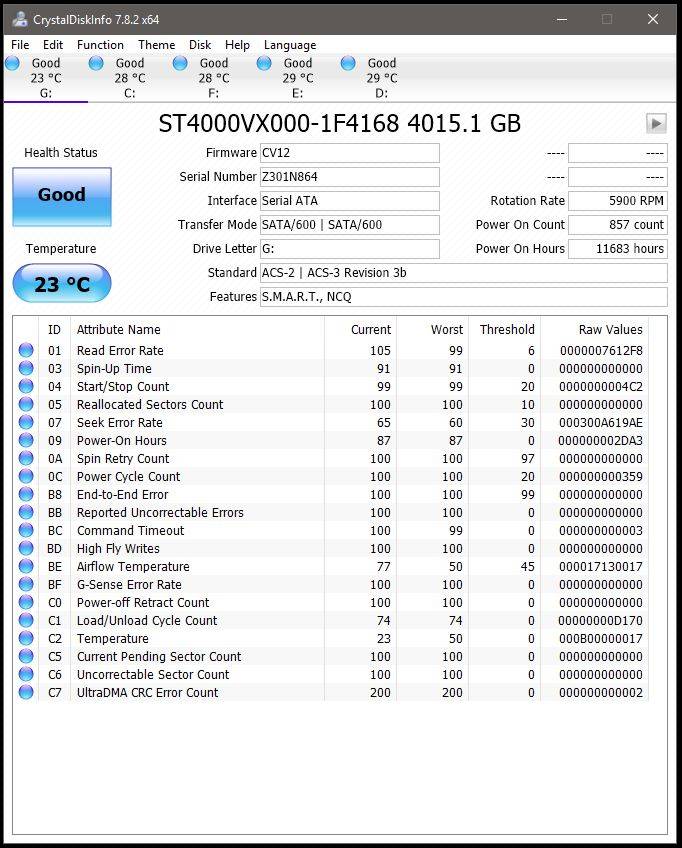Viewport: 682px width, 848px height.
Task: Click the Power On Count value 857 count
Action: pyautogui.click(x=618, y=224)
